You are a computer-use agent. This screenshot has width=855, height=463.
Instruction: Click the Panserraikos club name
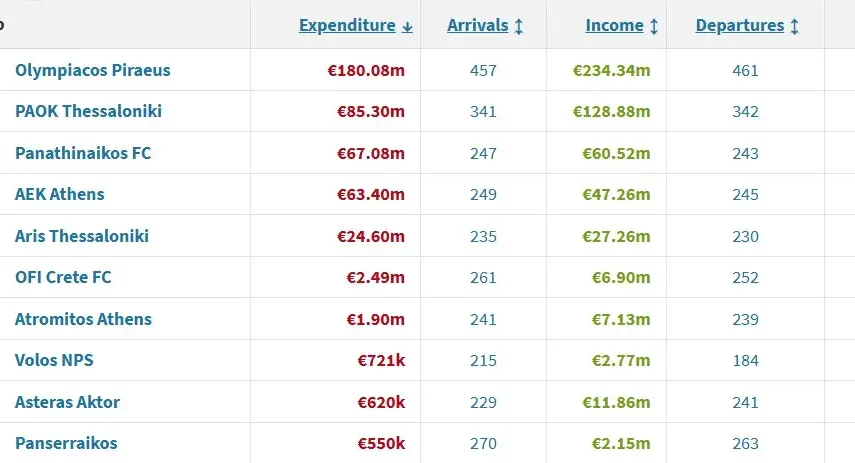(66, 443)
